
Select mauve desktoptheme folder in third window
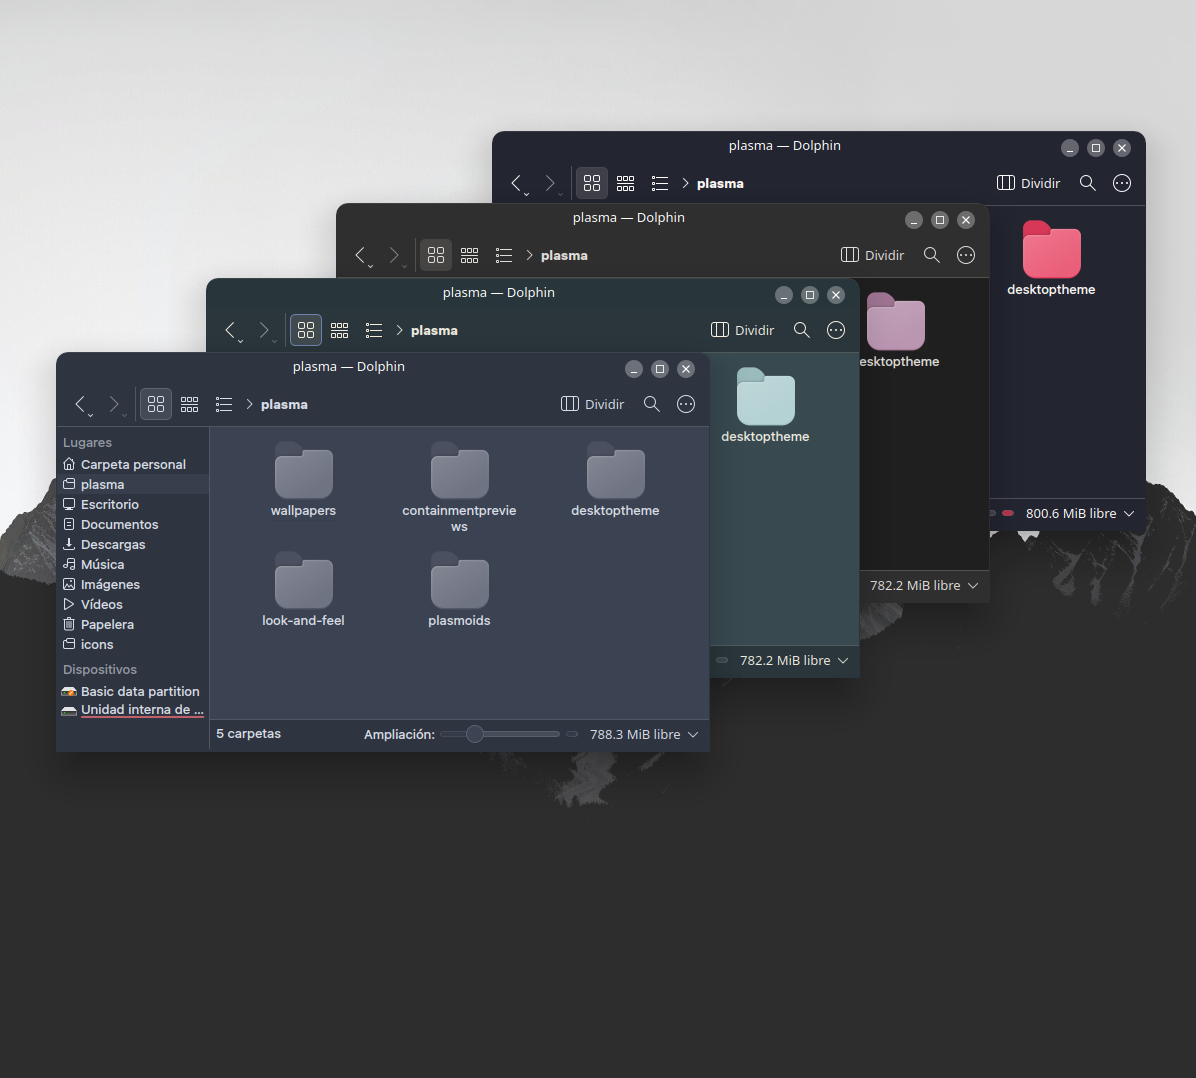pyautogui.click(x=897, y=331)
